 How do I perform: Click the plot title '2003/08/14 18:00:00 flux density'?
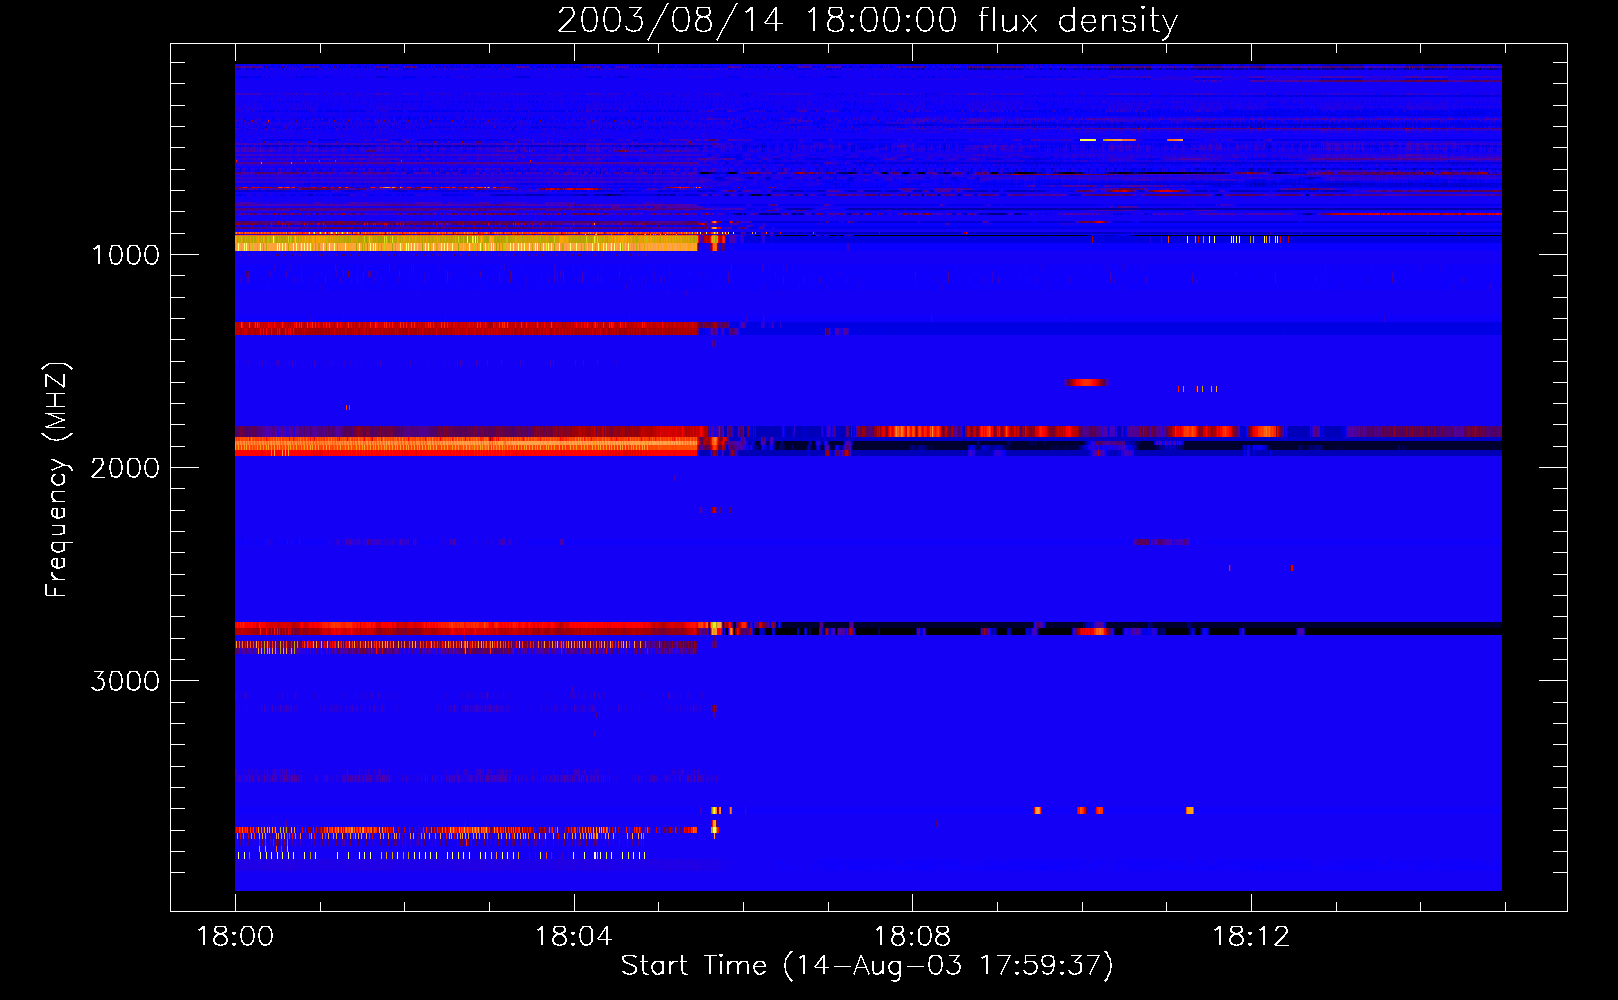867,20
